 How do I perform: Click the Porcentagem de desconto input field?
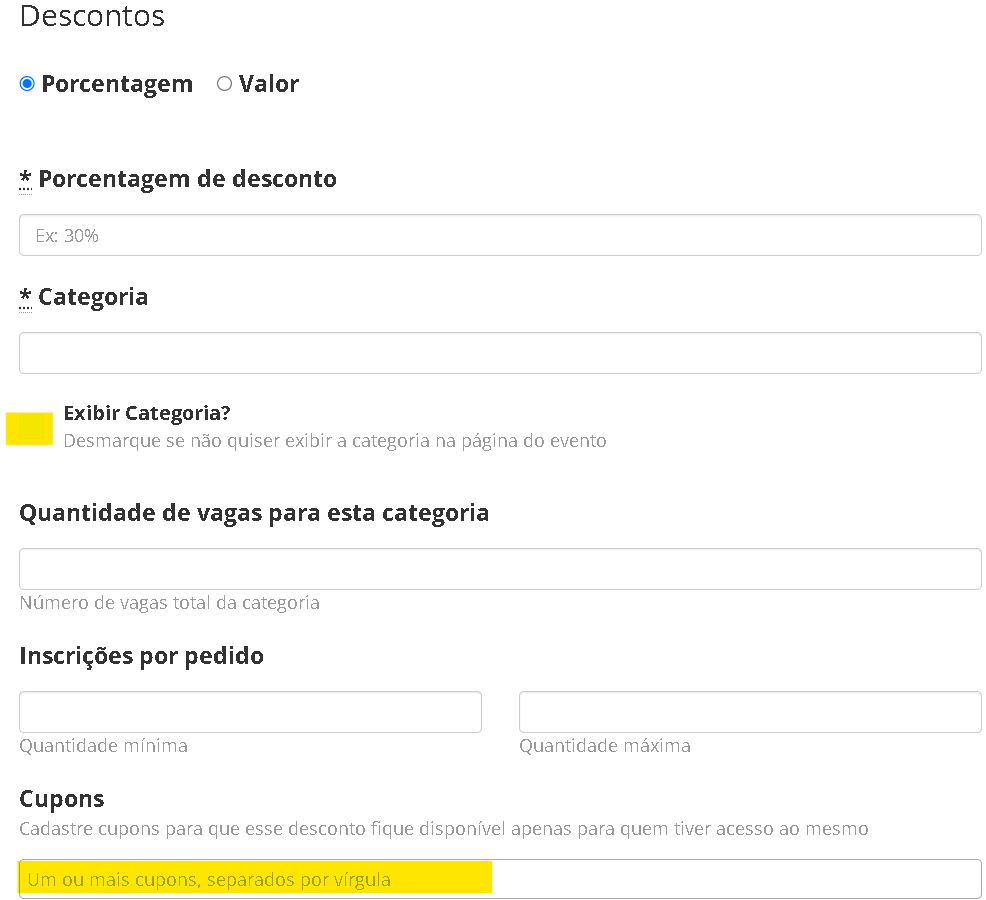(x=500, y=235)
